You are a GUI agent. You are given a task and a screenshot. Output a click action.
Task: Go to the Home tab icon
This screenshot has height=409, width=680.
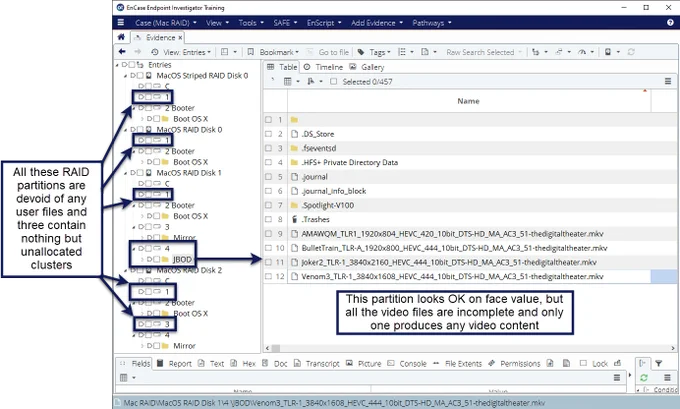pos(121,37)
